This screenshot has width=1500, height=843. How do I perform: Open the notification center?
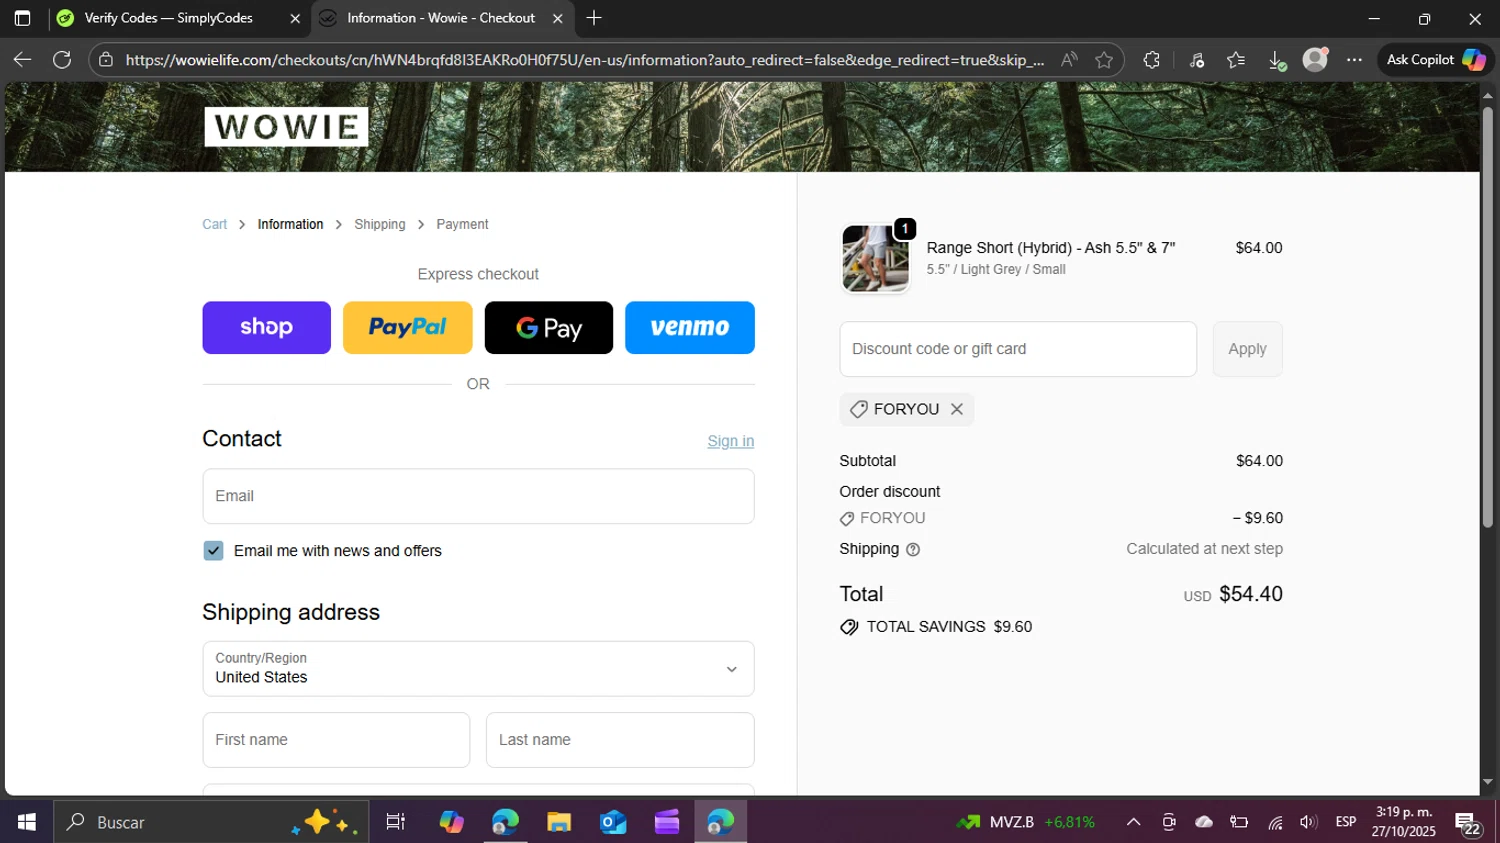[1468, 824]
